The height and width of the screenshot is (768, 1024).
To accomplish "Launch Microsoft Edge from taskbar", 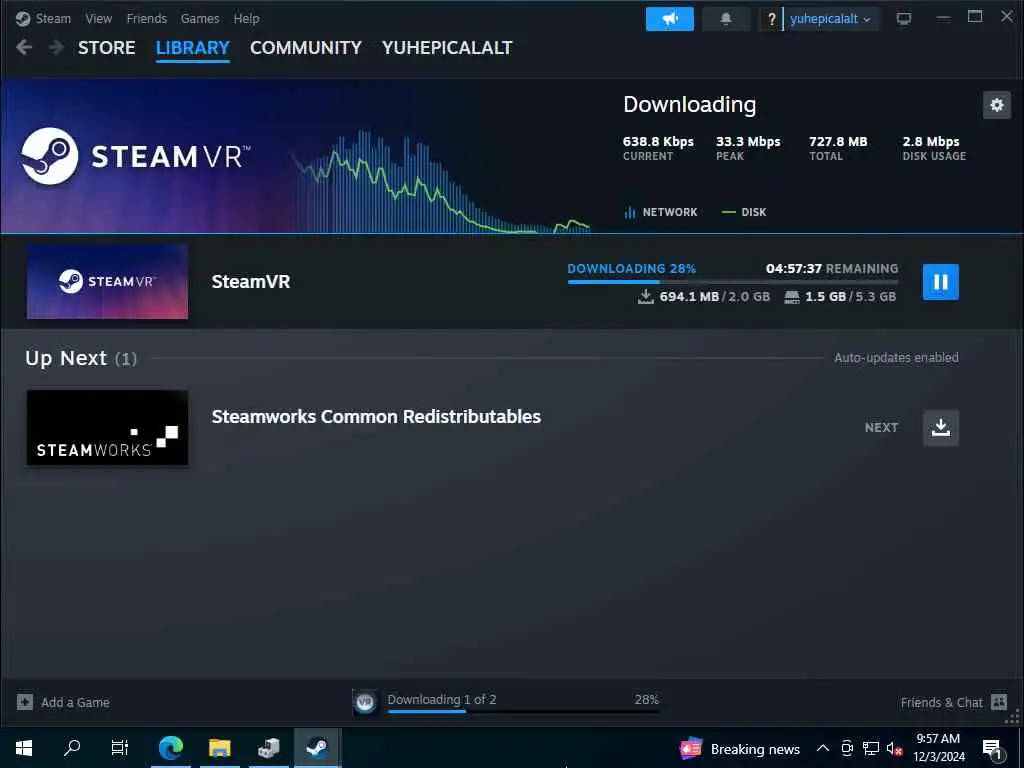I will tap(170, 748).
